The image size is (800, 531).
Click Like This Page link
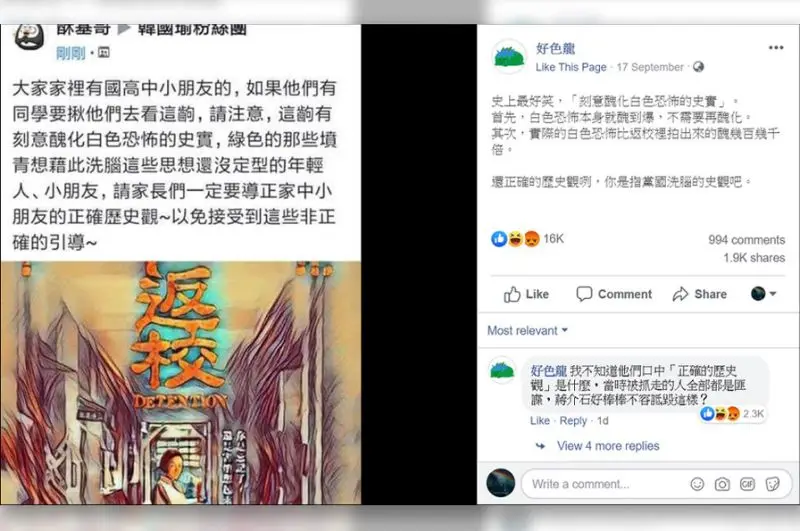click(571, 67)
